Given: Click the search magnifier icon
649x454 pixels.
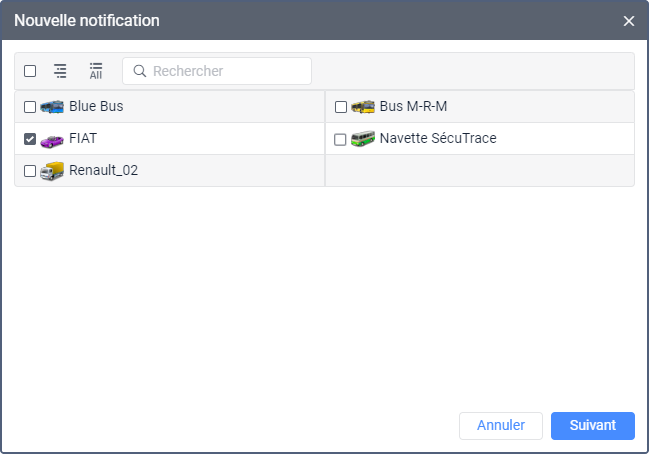Looking at the screenshot, I should (140, 71).
